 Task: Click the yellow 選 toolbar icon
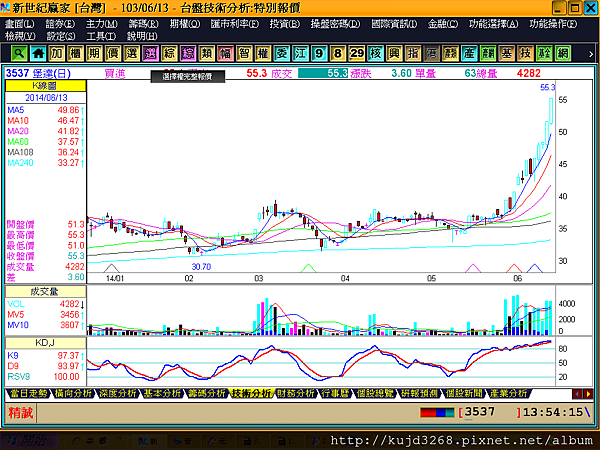click(132, 53)
